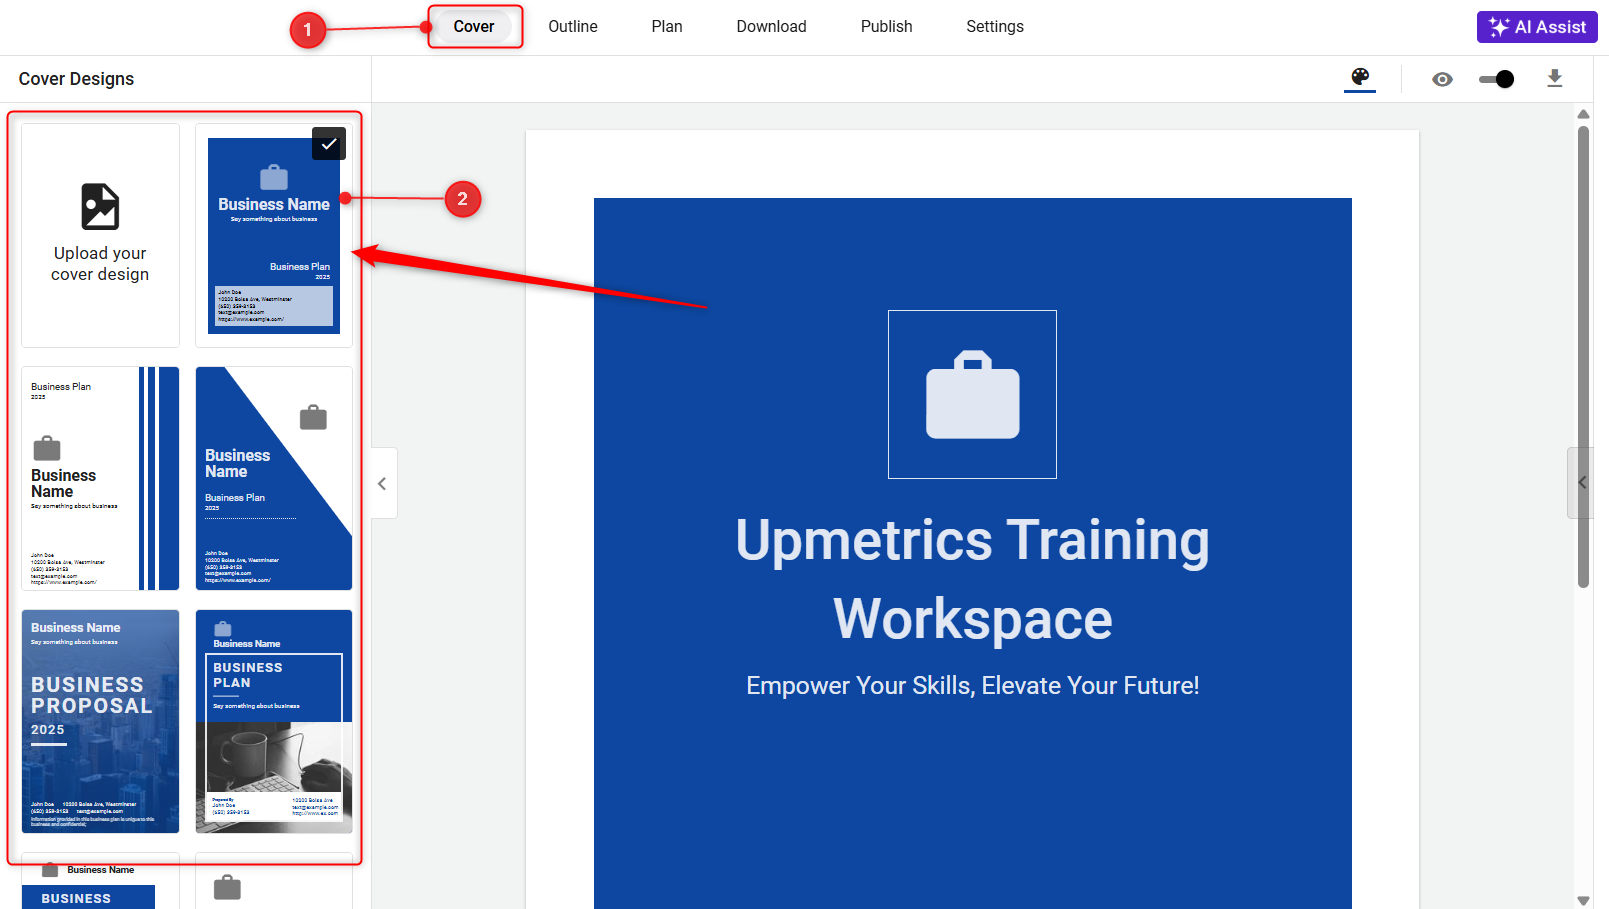
Task: Open the Settings tab
Action: click(x=995, y=27)
